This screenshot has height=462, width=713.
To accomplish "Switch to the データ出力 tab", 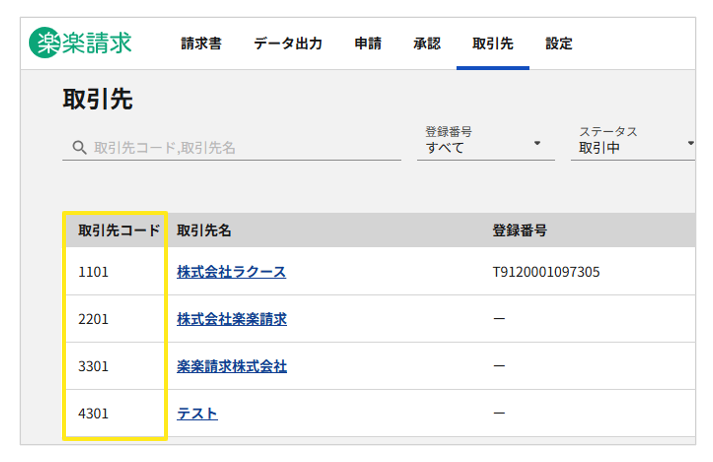I will [288, 44].
